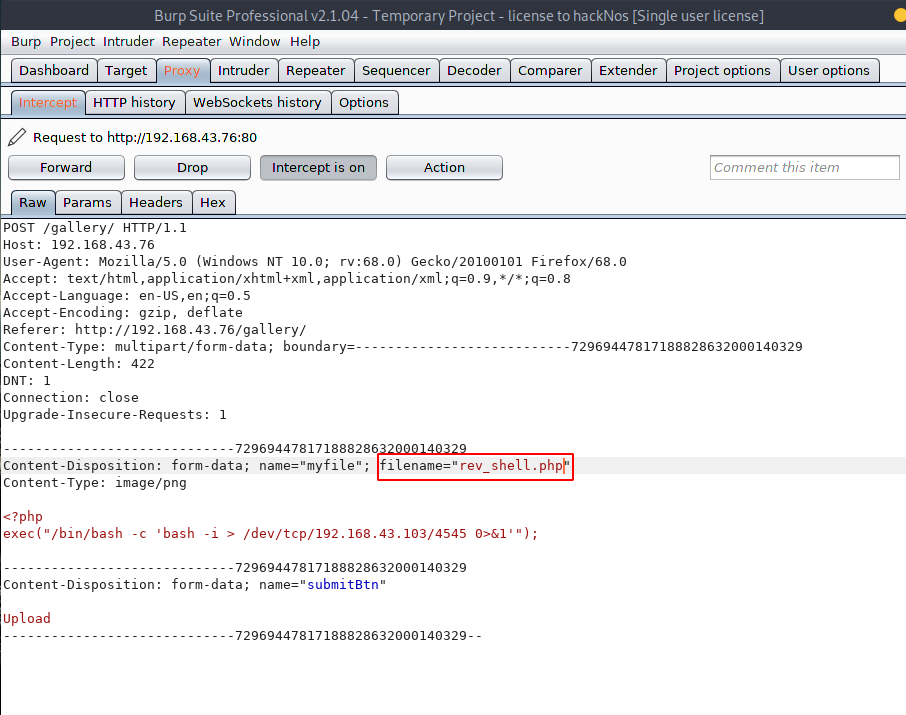
Task: Click the Content-Length: 422 line
Action: click(x=79, y=364)
